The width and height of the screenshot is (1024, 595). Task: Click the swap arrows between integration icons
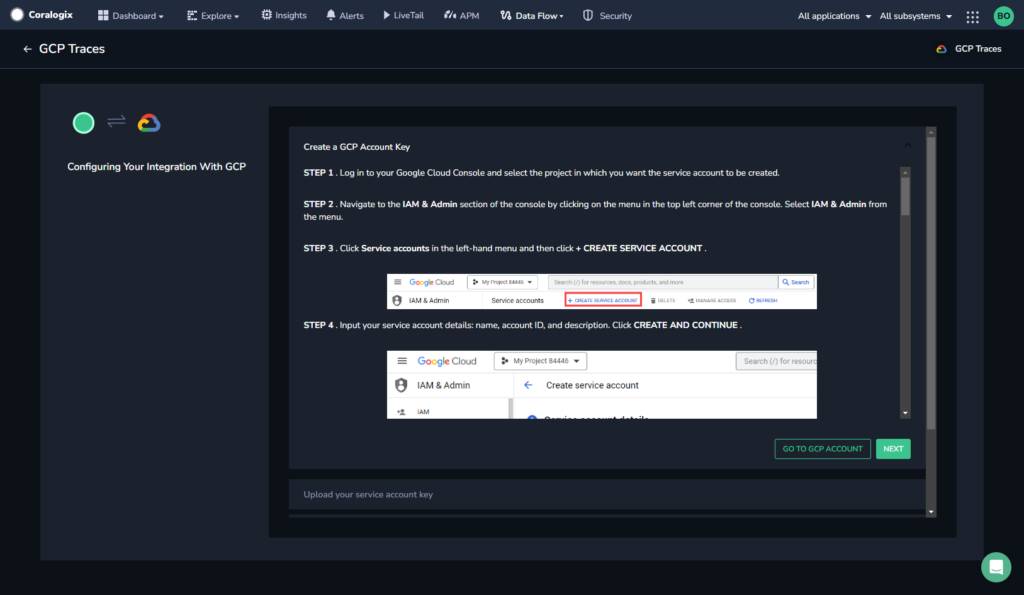[116, 121]
